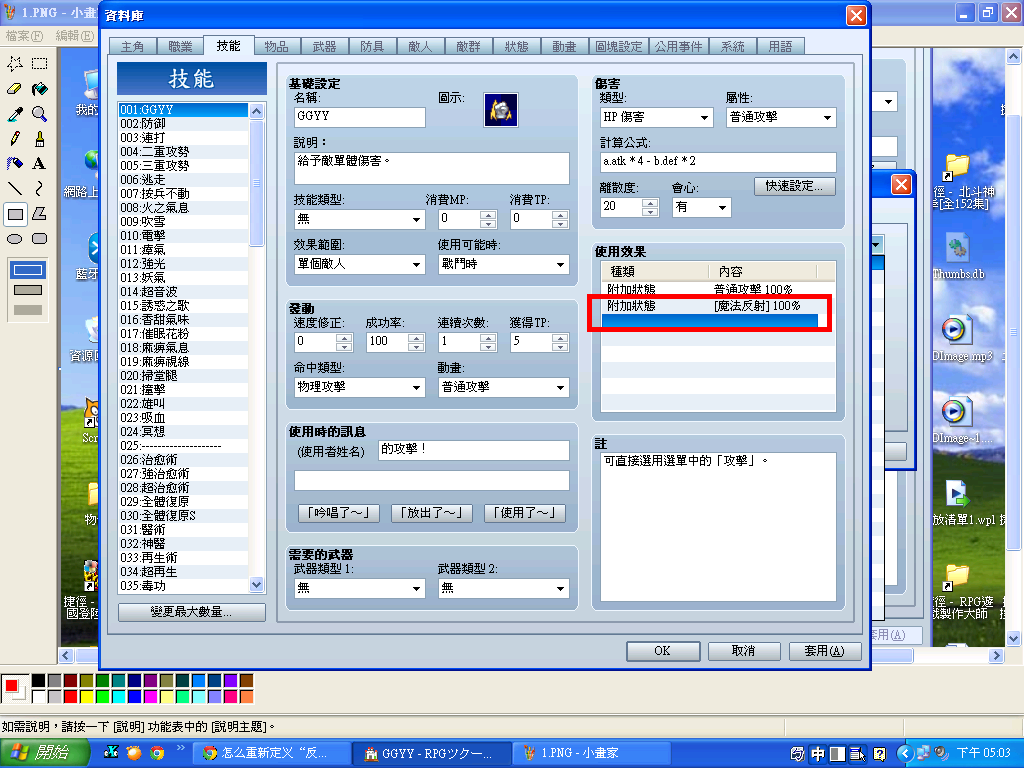Select the rectangular Select tool in Paint

(40, 63)
